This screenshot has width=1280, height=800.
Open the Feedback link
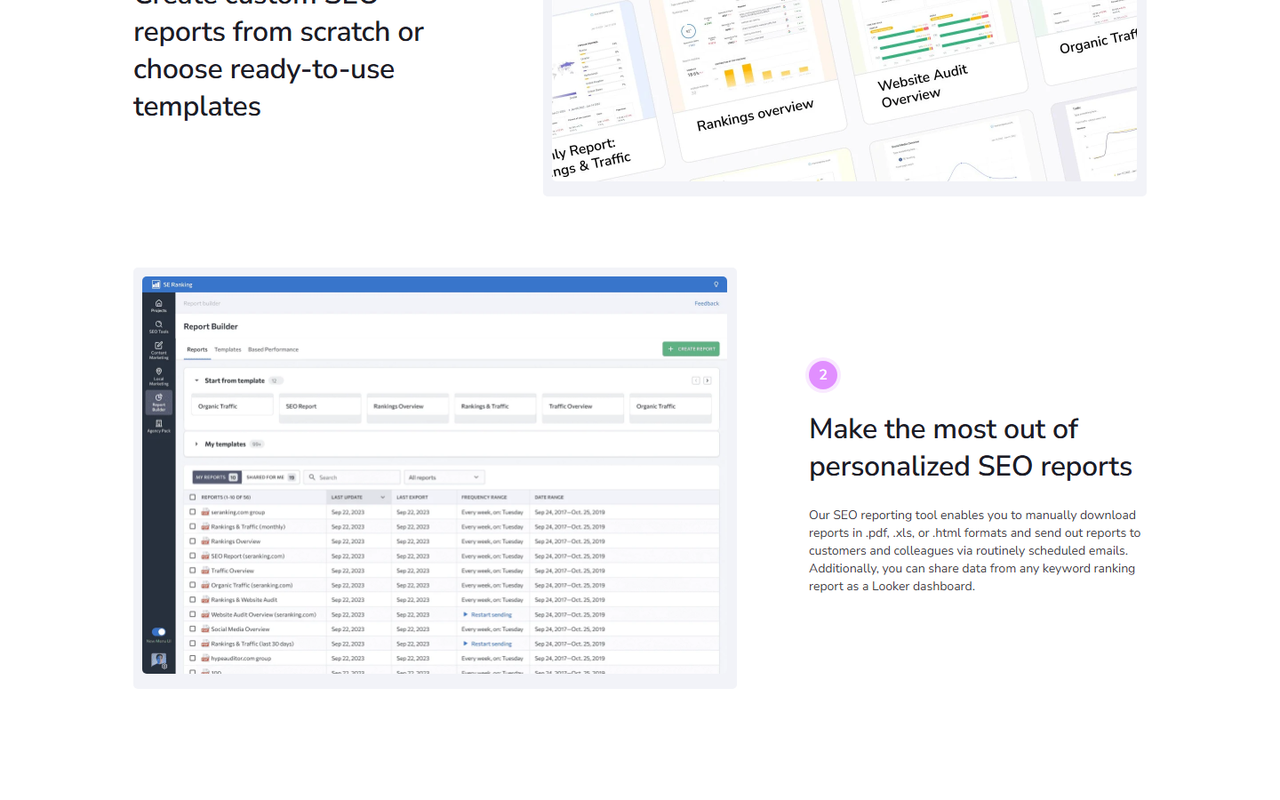pyautogui.click(x=707, y=303)
